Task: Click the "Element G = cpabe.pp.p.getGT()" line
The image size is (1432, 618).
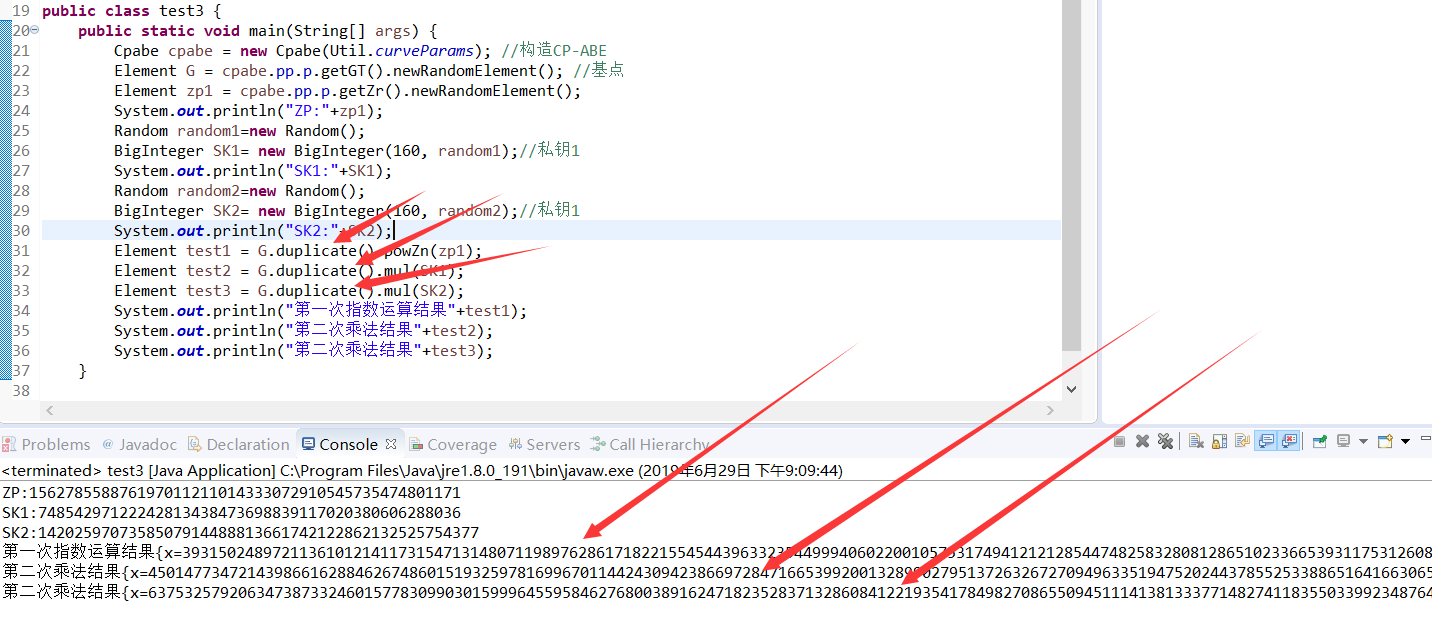Action: pyautogui.click(x=369, y=71)
